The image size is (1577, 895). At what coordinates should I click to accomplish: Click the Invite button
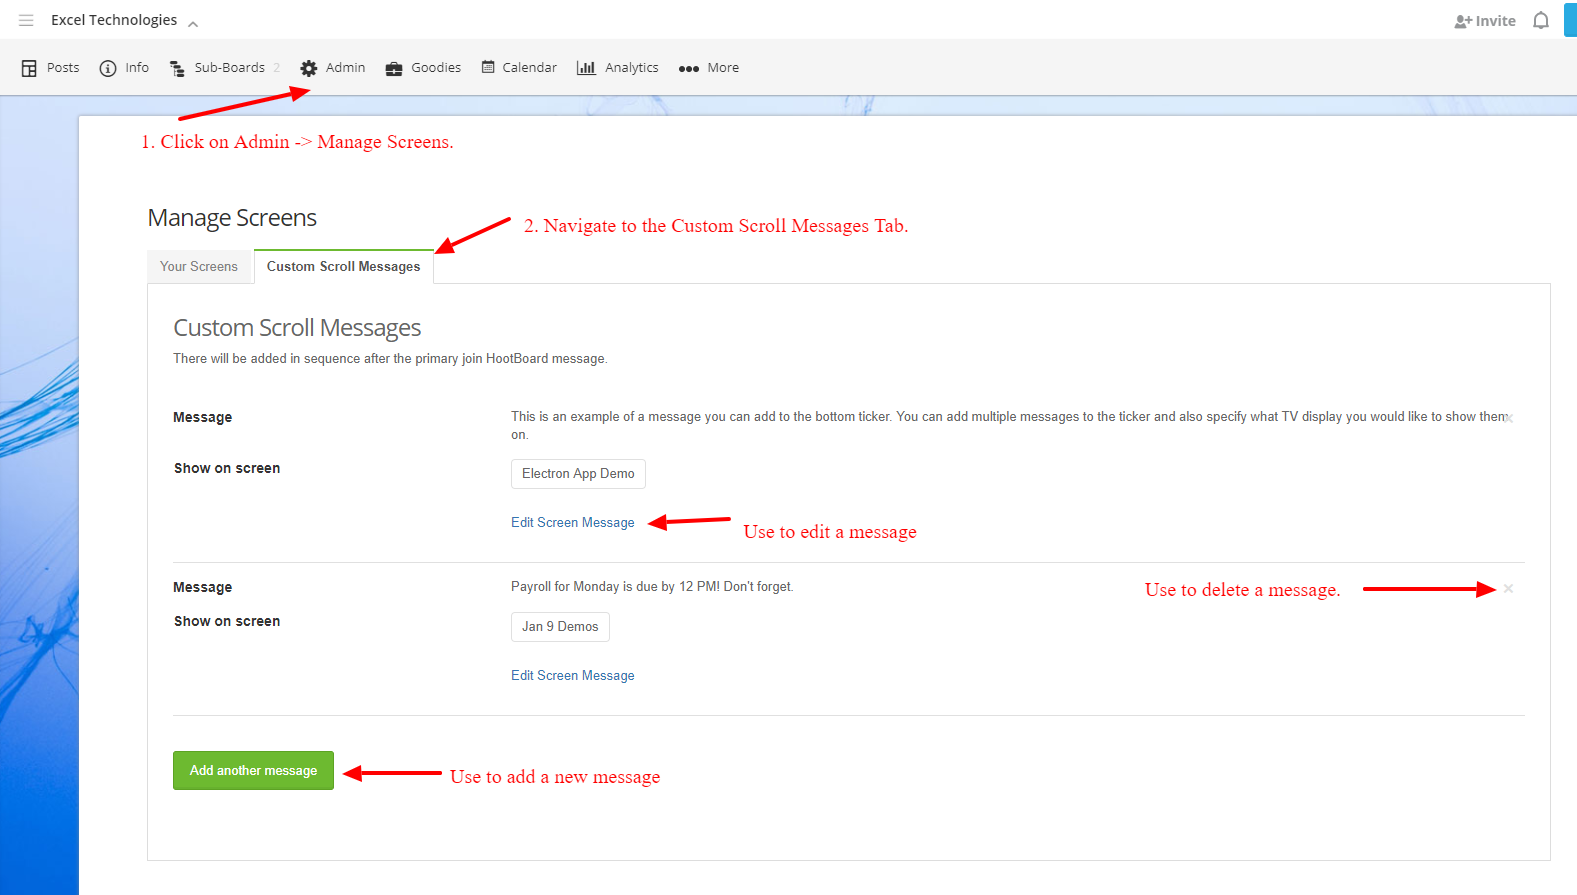pyautogui.click(x=1485, y=21)
